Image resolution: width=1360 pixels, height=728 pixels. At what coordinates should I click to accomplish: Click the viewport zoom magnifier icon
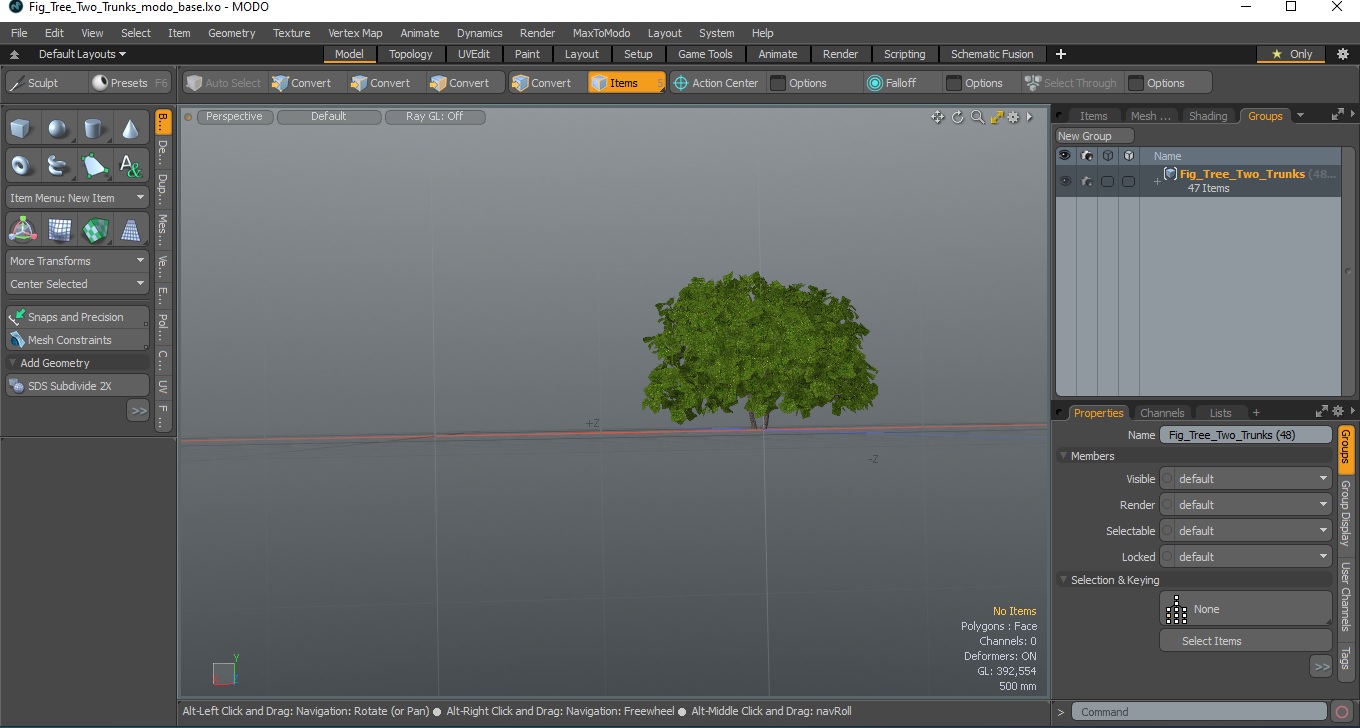[x=977, y=117]
